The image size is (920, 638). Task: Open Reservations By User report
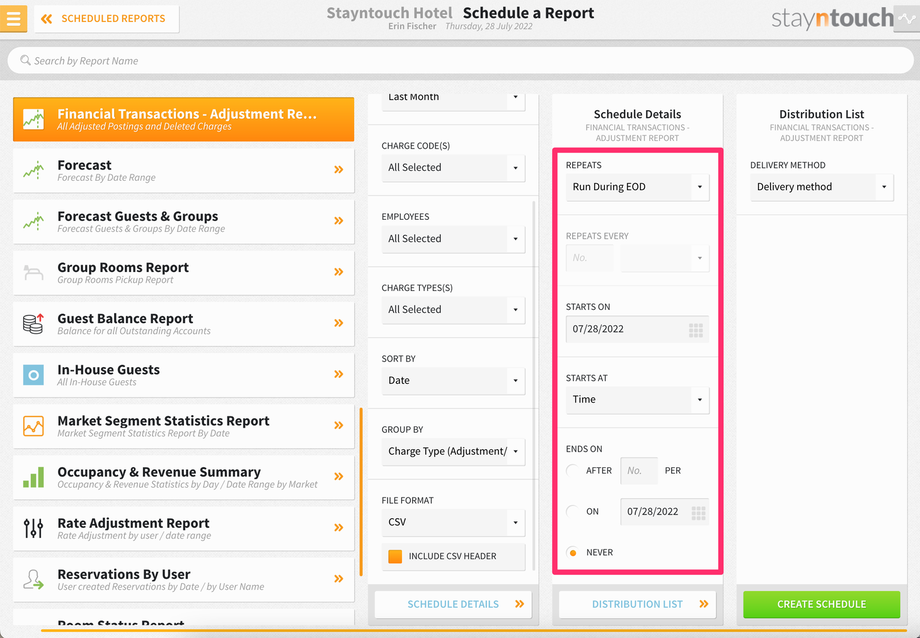[x=184, y=579]
